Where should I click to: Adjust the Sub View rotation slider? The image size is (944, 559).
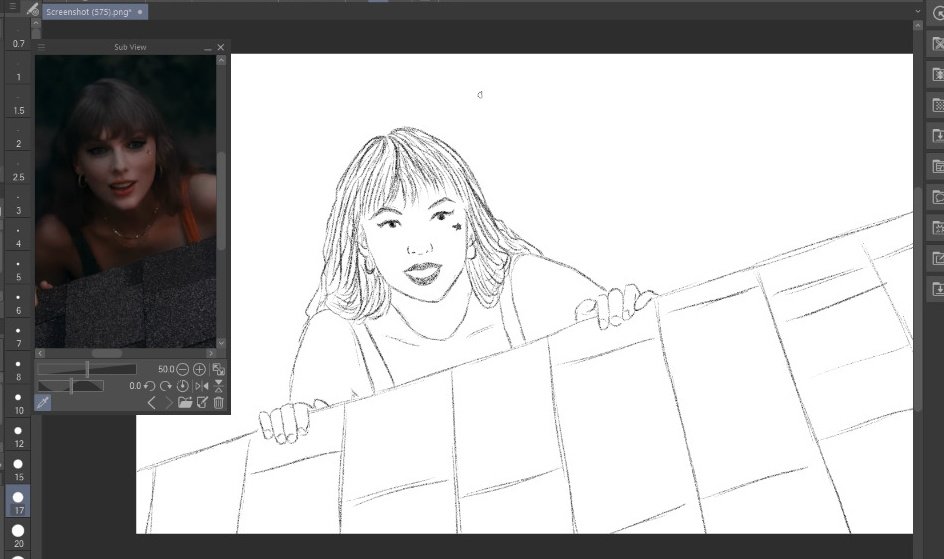[71, 386]
